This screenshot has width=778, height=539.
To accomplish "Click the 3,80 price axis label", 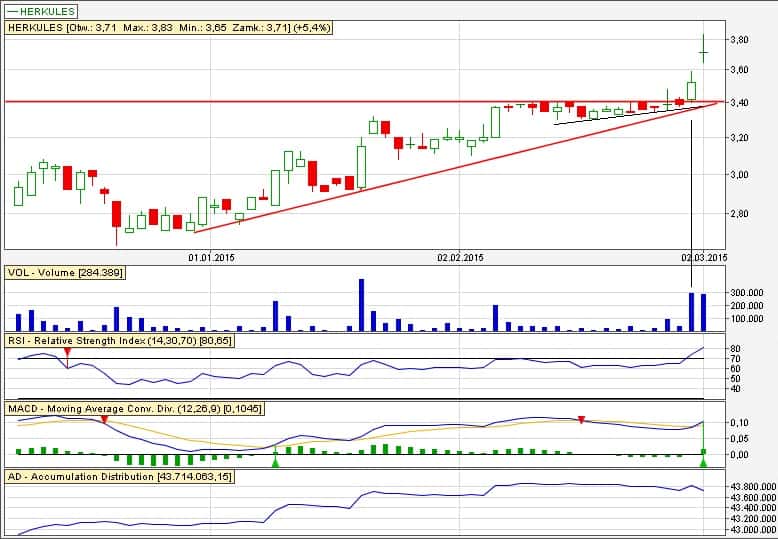I will [740, 40].
